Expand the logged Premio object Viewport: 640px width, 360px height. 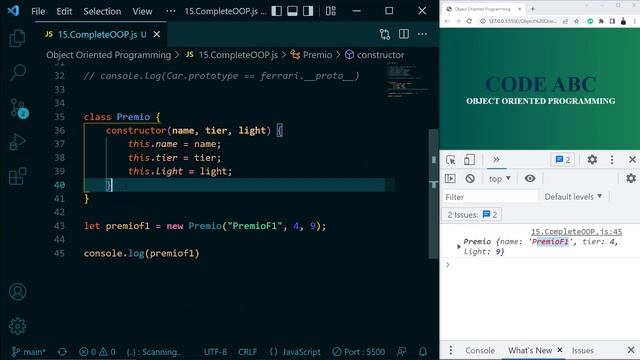[458, 247]
